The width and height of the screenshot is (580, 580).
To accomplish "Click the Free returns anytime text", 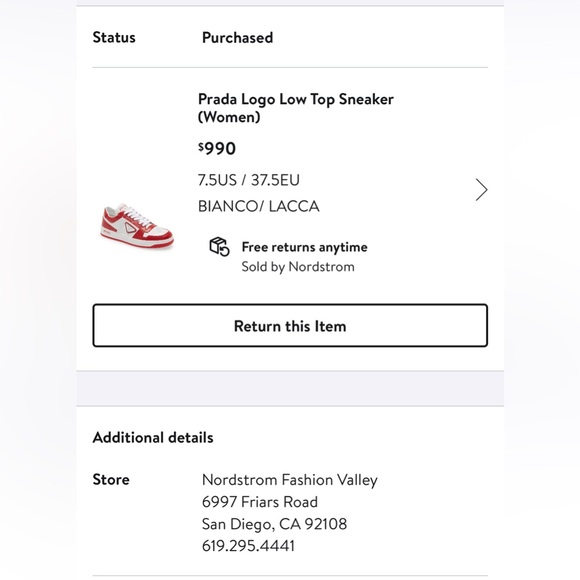I will (x=304, y=247).
